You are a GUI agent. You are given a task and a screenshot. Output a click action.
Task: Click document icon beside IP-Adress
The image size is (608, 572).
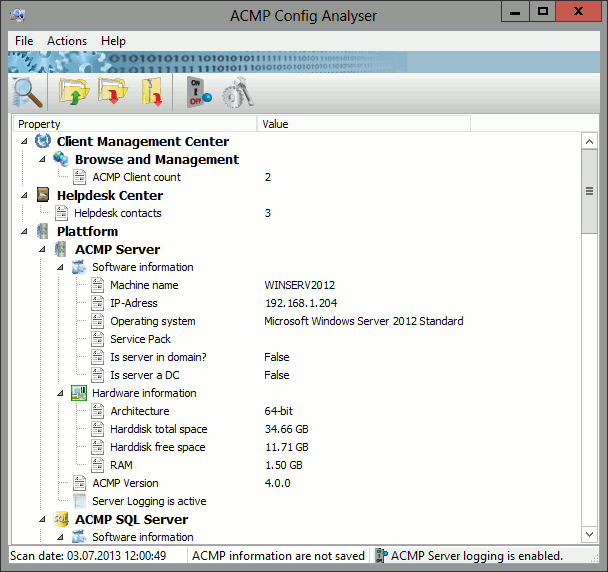(97, 303)
